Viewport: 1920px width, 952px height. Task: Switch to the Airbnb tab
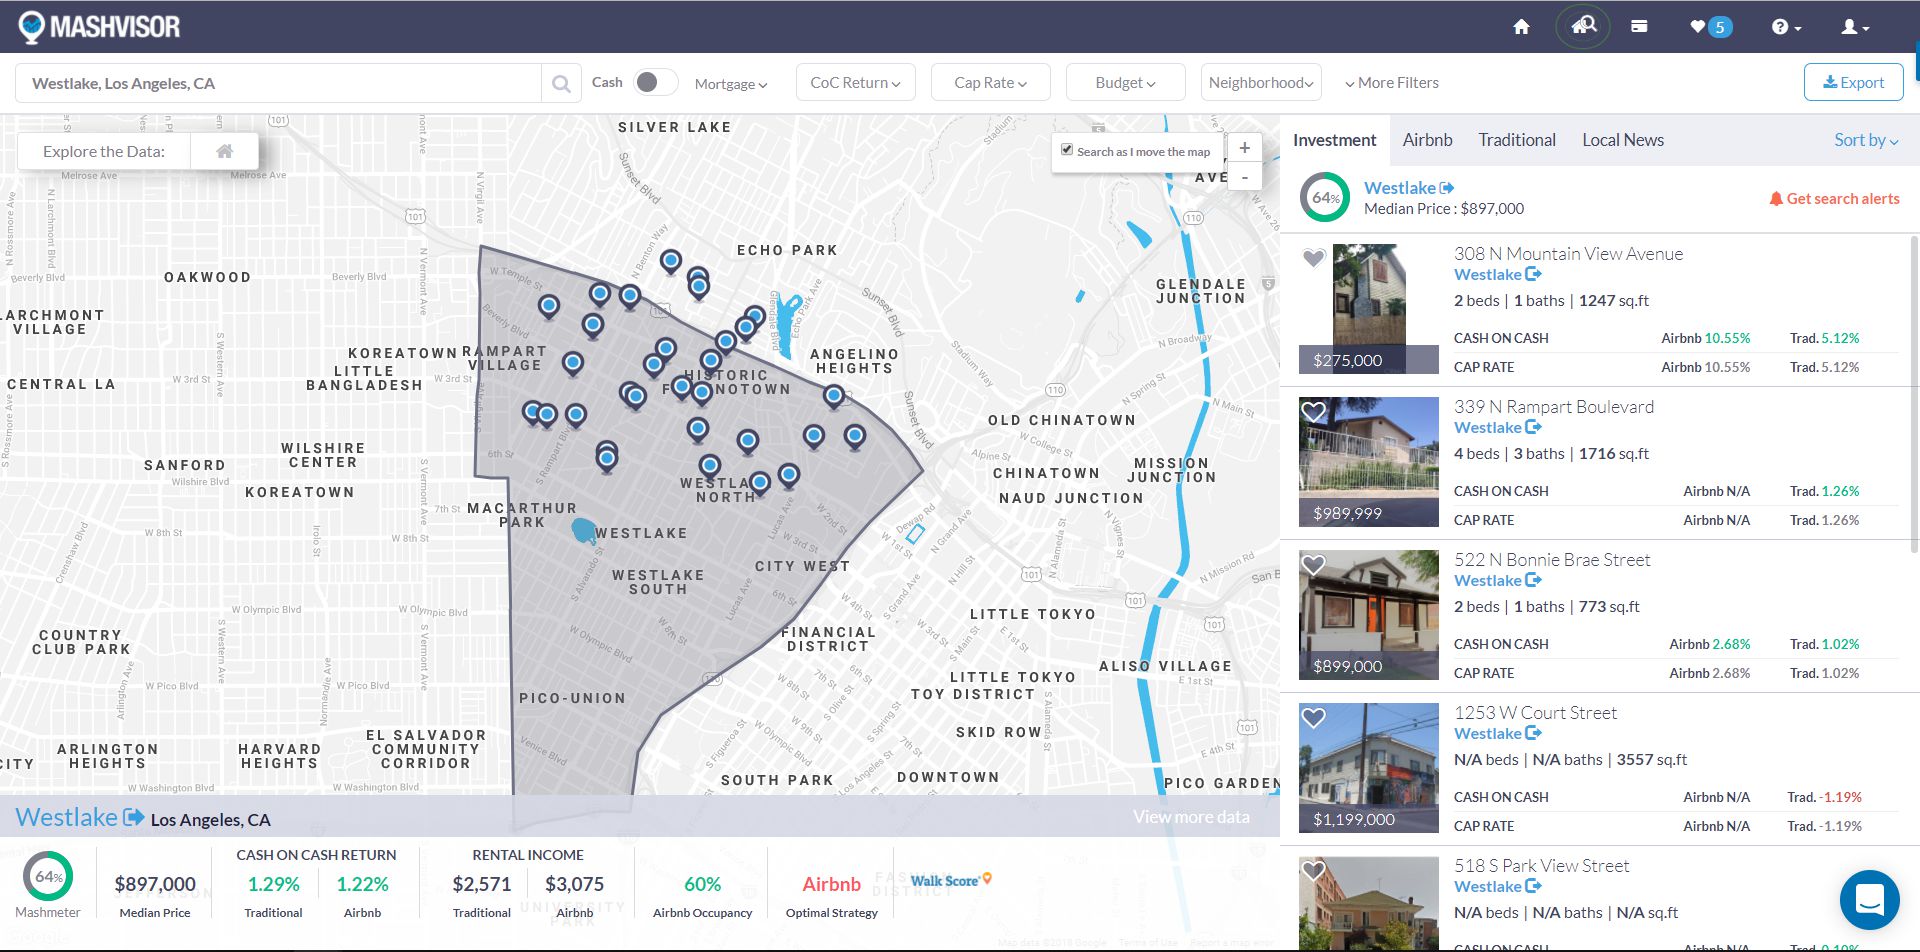1427,141
